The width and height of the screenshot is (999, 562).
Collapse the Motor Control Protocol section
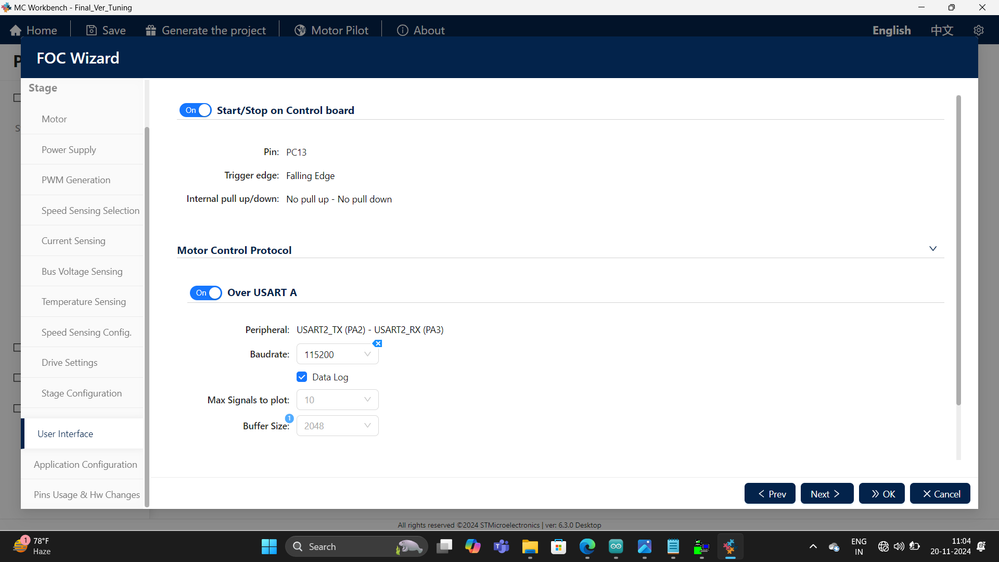pyautogui.click(x=933, y=249)
